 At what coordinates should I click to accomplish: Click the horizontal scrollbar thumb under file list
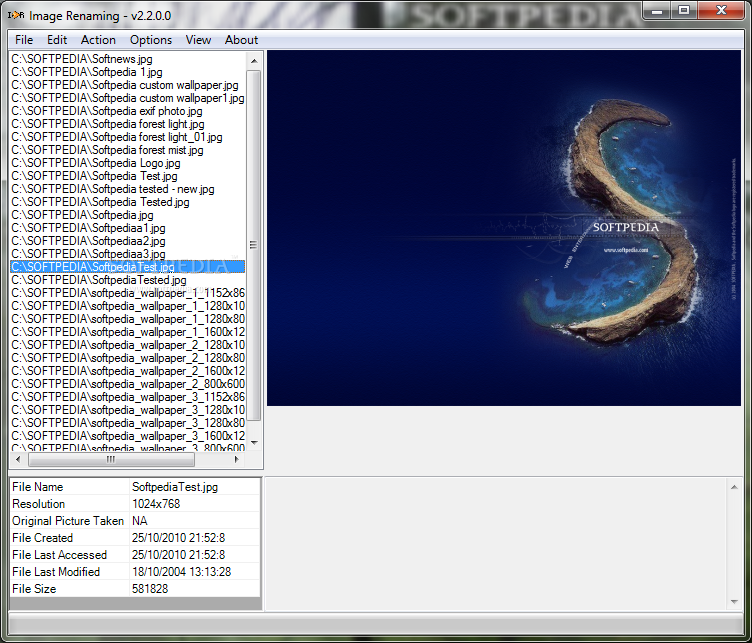click(x=111, y=459)
